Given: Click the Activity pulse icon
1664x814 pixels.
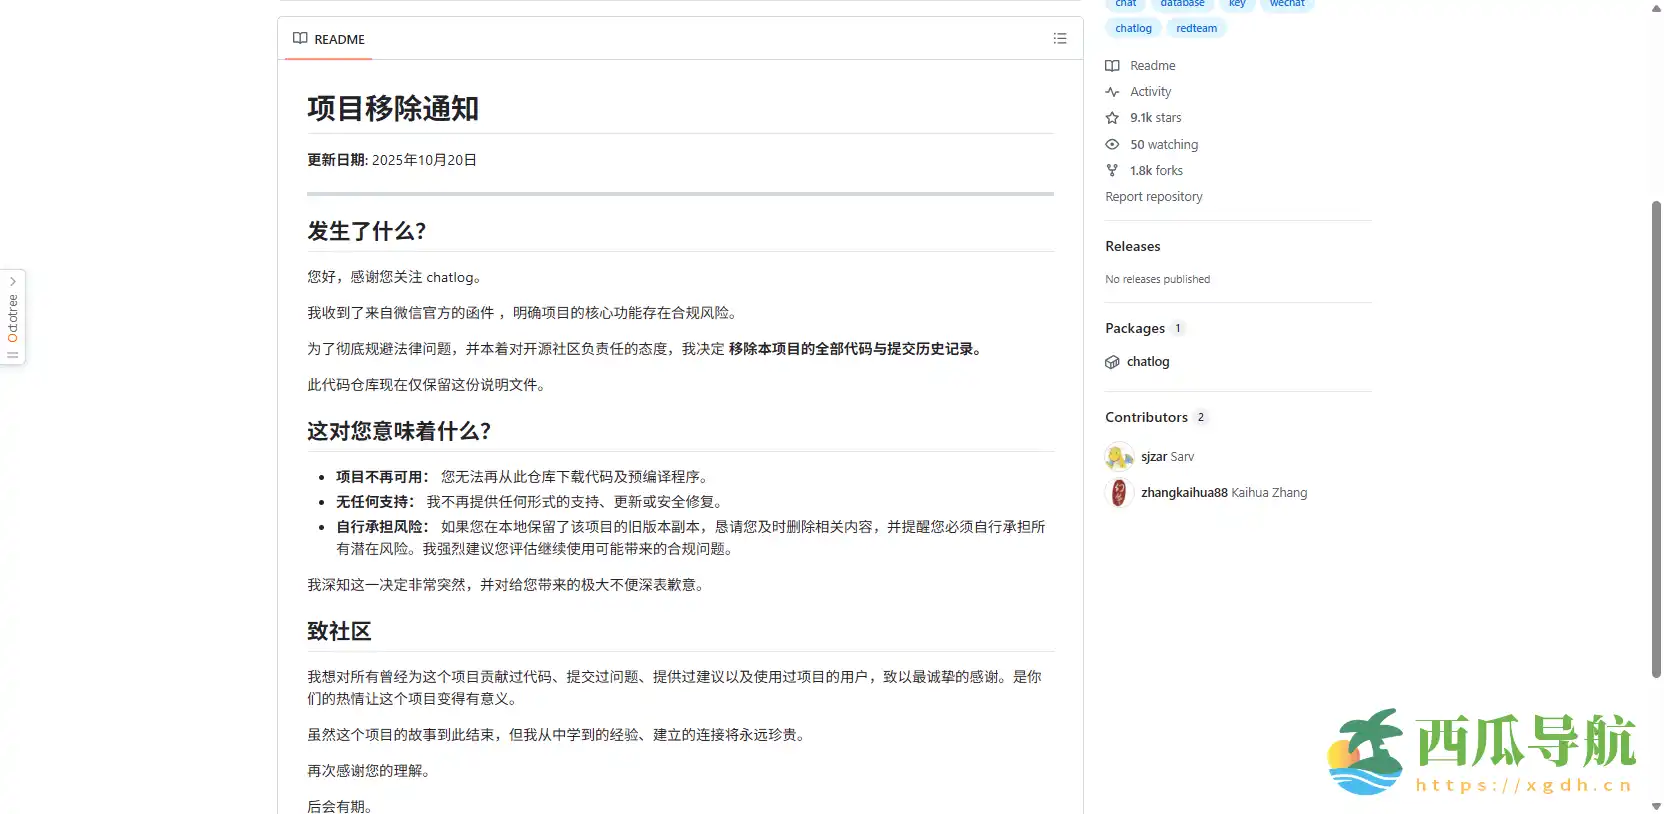Looking at the screenshot, I should pyautogui.click(x=1112, y=92).
